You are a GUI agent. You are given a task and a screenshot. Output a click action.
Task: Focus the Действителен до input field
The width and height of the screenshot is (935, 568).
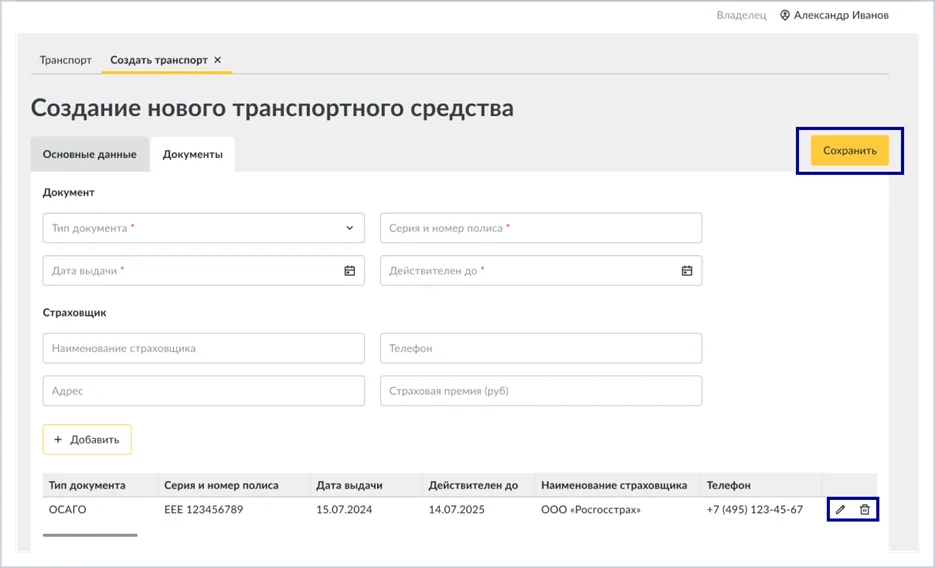(541, 271)
